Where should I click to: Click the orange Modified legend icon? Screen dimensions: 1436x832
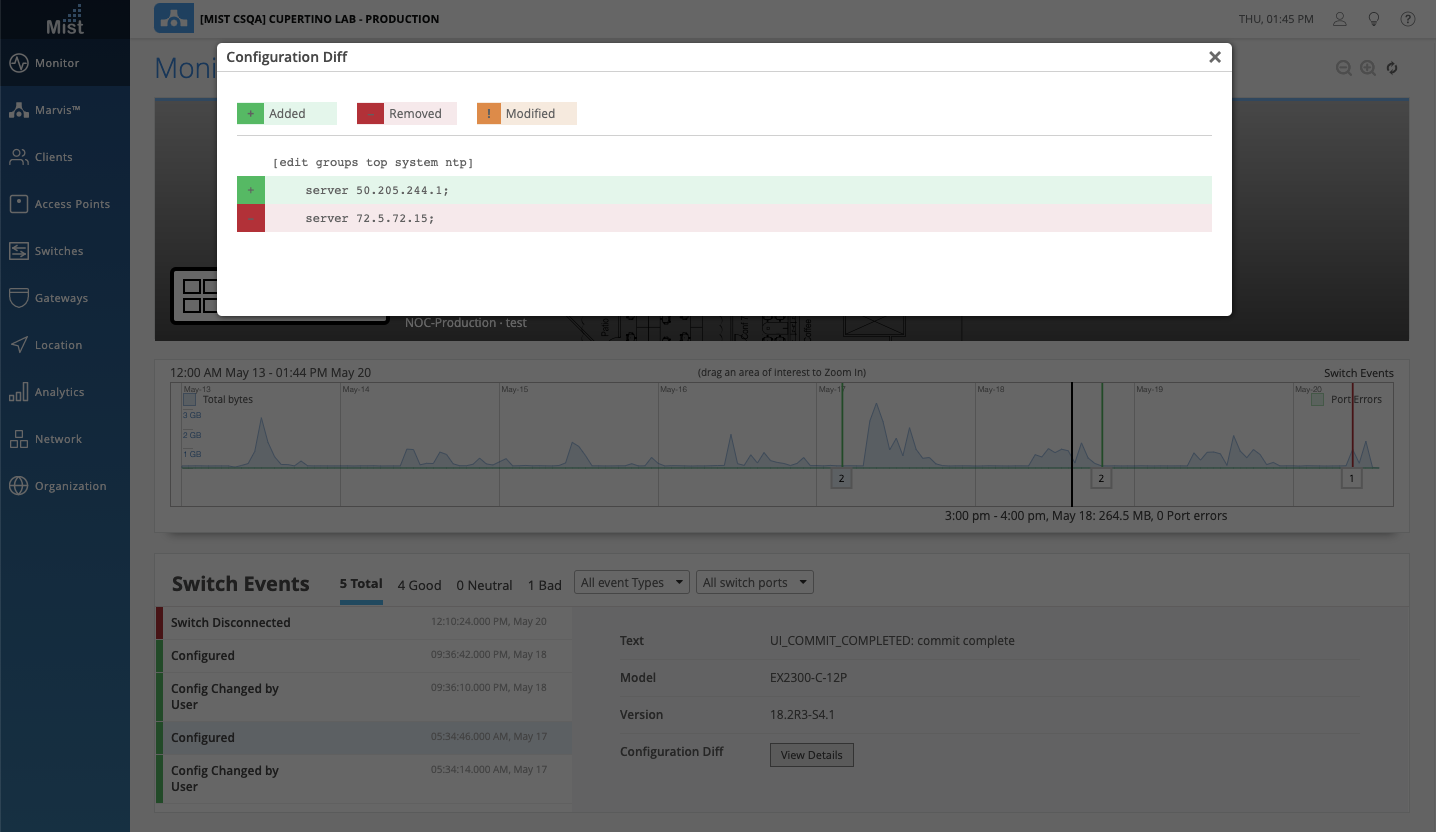pyautogui.click(x=490, y=114)
